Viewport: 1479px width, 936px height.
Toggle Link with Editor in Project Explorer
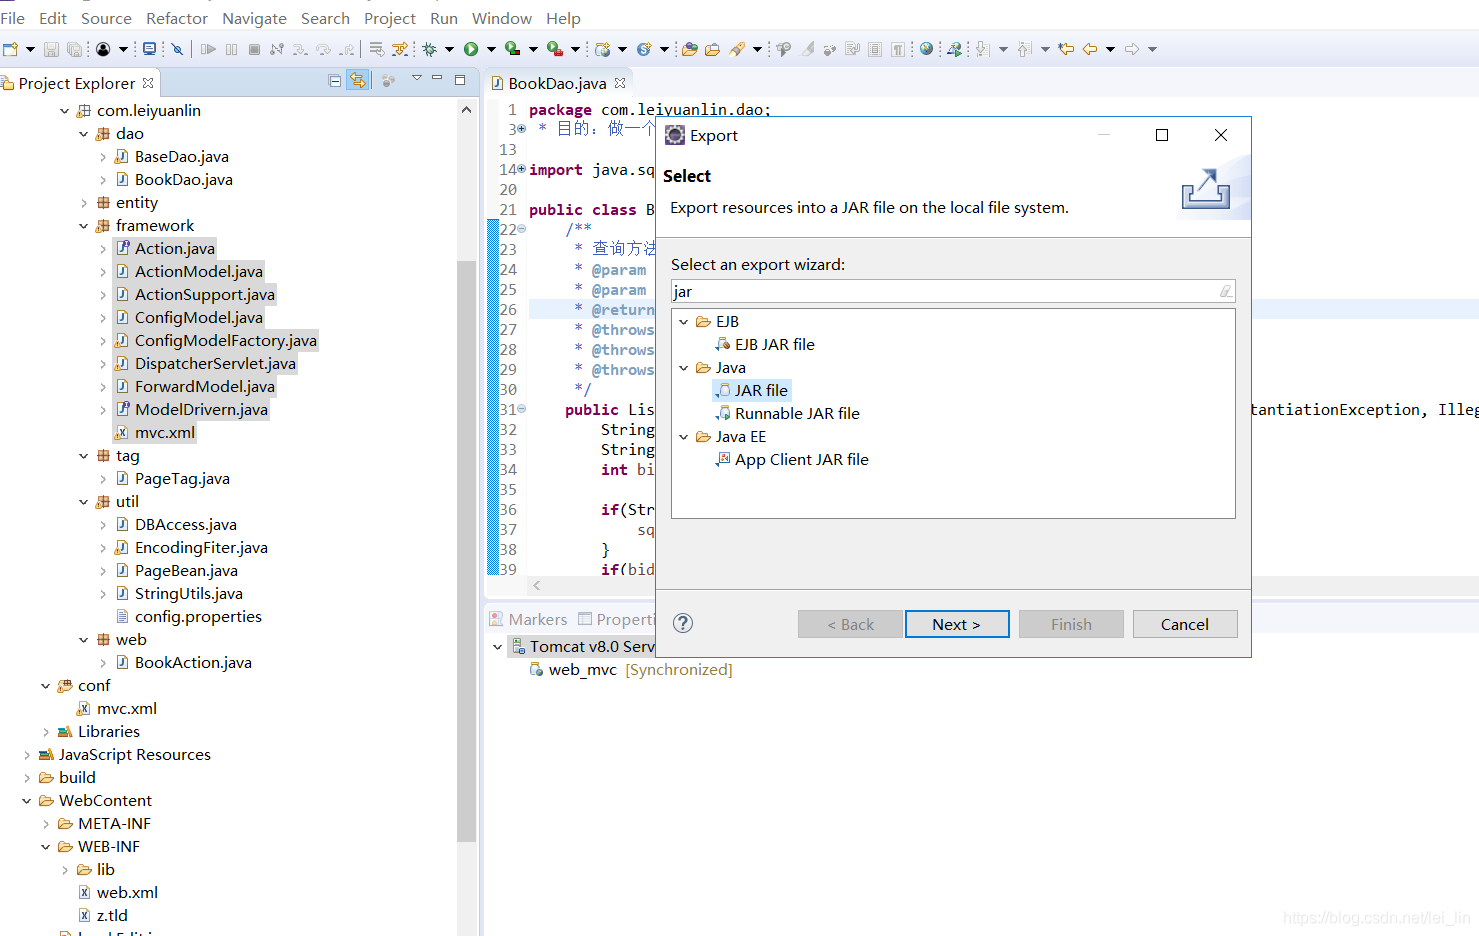pyautogui.click(x=358, y=81)
